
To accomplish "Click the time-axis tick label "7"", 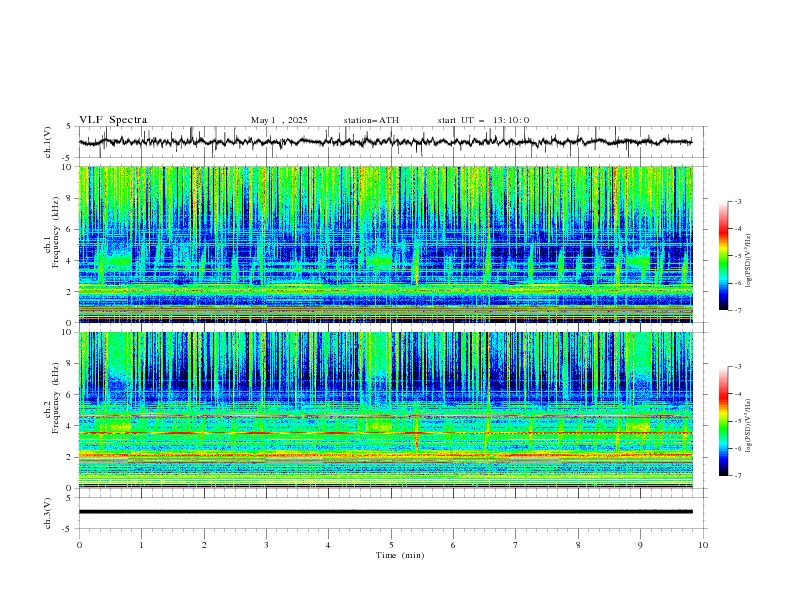I will pos(516,545).
